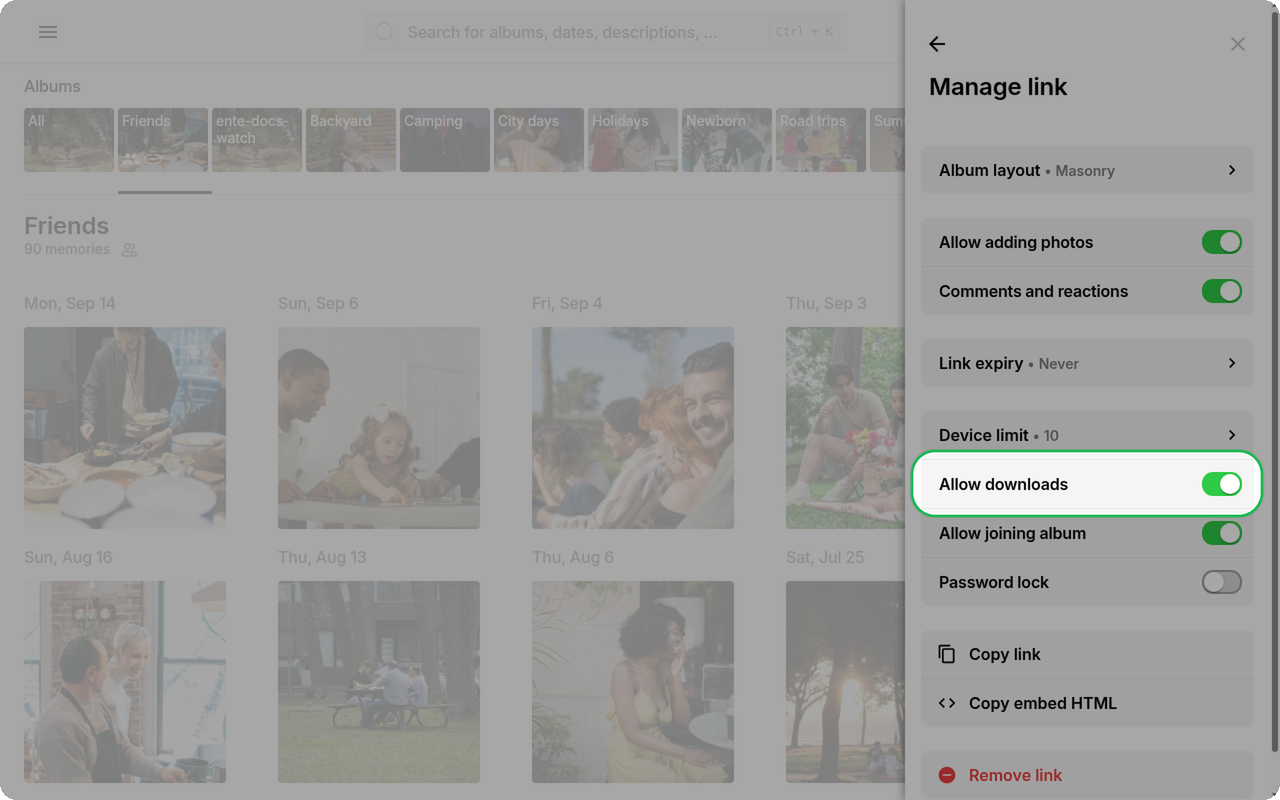The height and width of the screenshot is (800, 1280).
Task: Open the Sun, Sep 6 photo
Action: click(379, 428)
